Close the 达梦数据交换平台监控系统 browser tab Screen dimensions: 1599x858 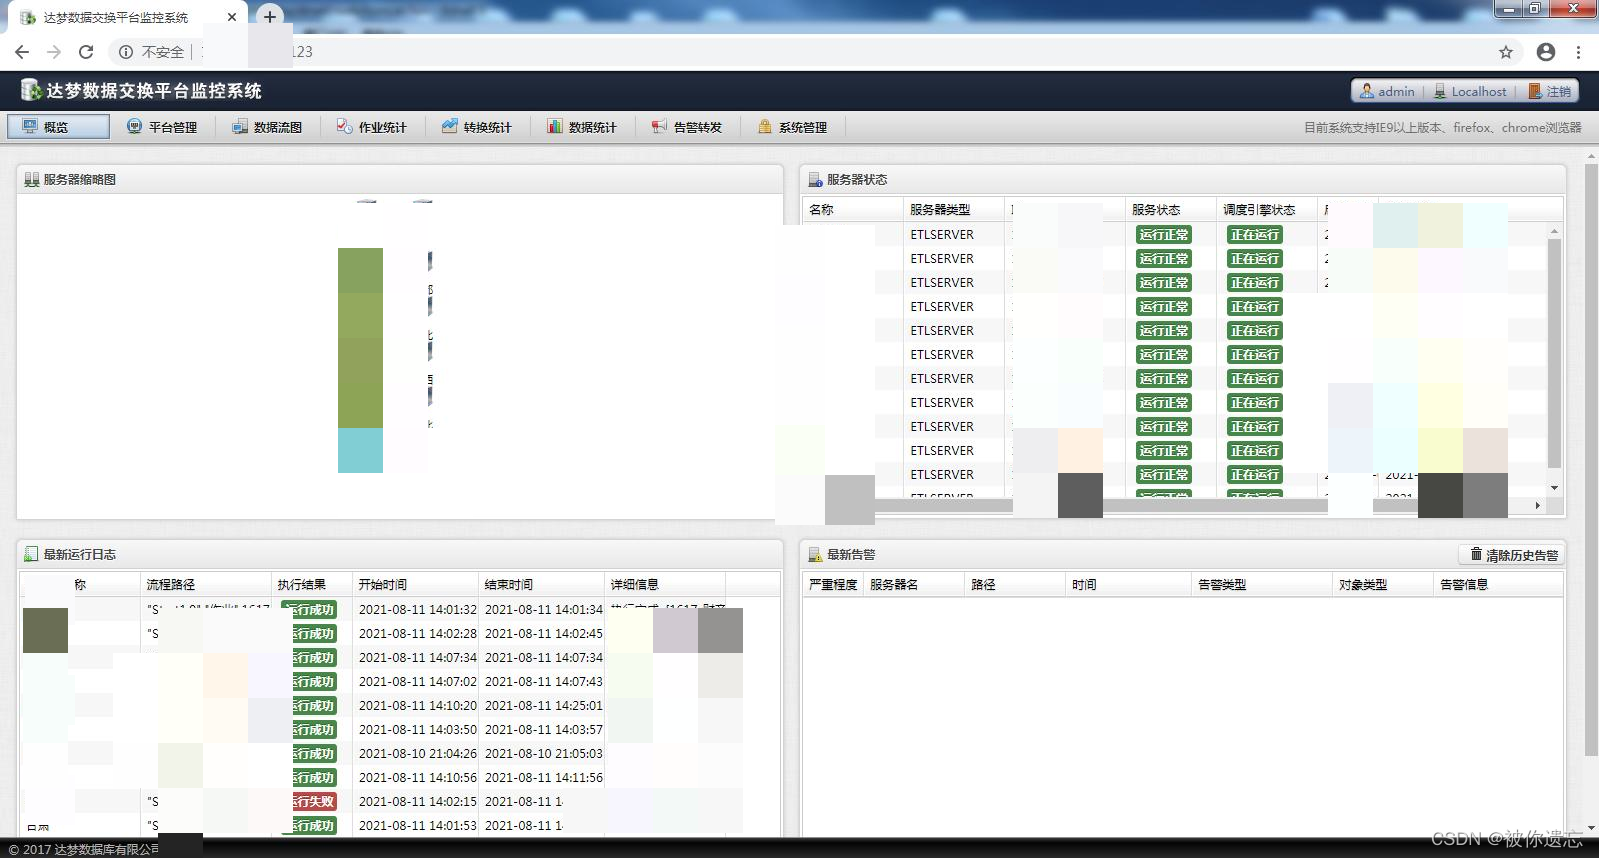coord(232,17)
